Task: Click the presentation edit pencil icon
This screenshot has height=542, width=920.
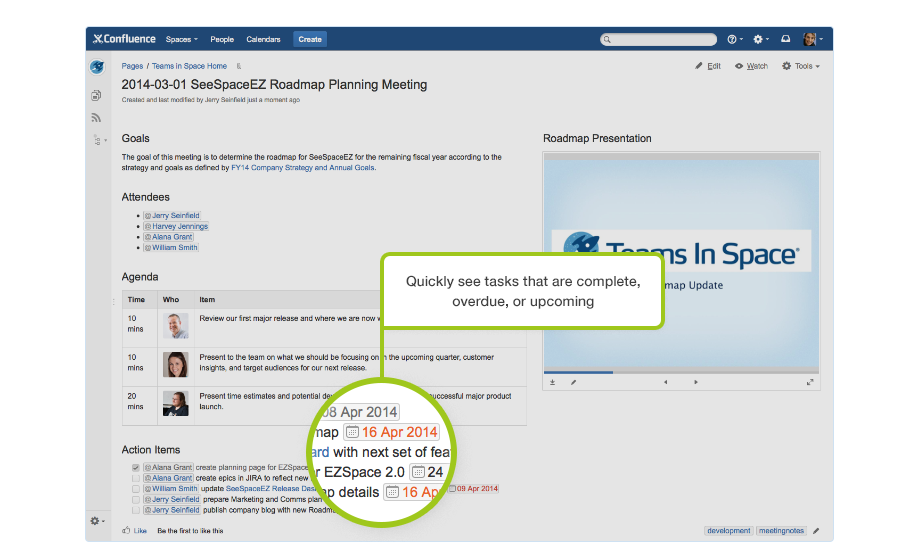Action: coord(573,382)
